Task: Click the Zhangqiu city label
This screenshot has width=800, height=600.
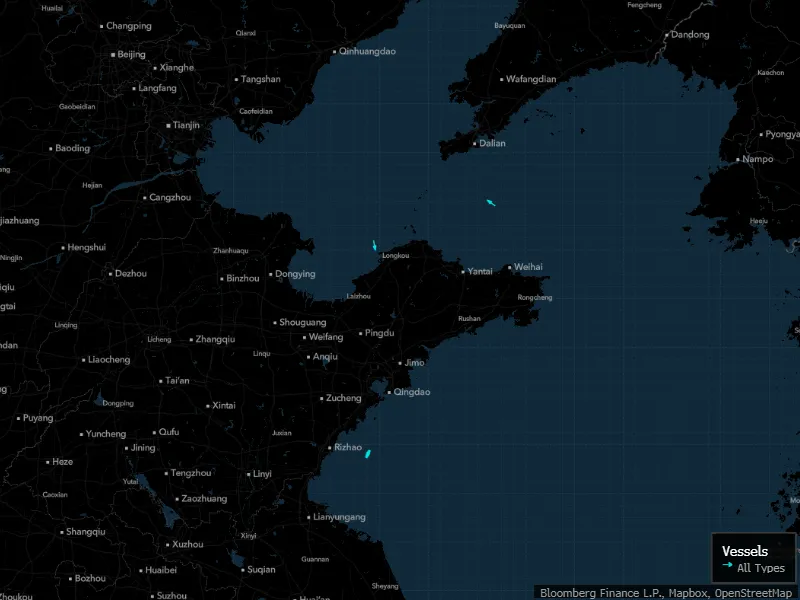Action: click(x=215, y=339)
